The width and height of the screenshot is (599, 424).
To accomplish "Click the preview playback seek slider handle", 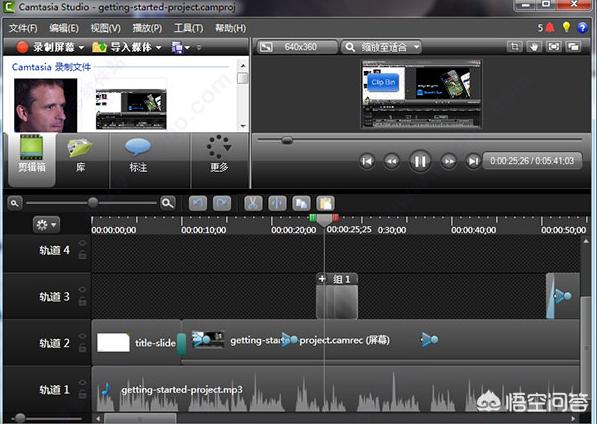I will click(287, 141).
